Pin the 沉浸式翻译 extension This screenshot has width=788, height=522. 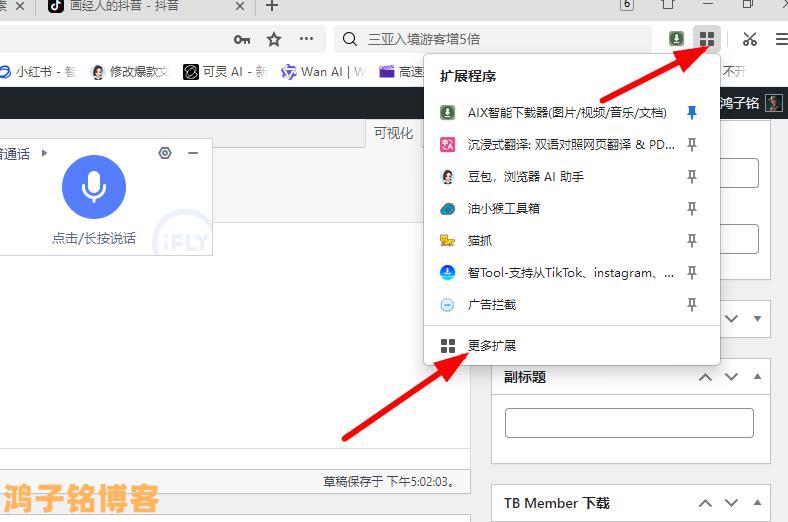point(691,145)
